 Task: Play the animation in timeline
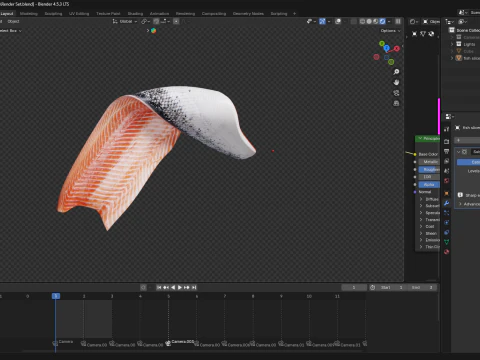(180, 287)
